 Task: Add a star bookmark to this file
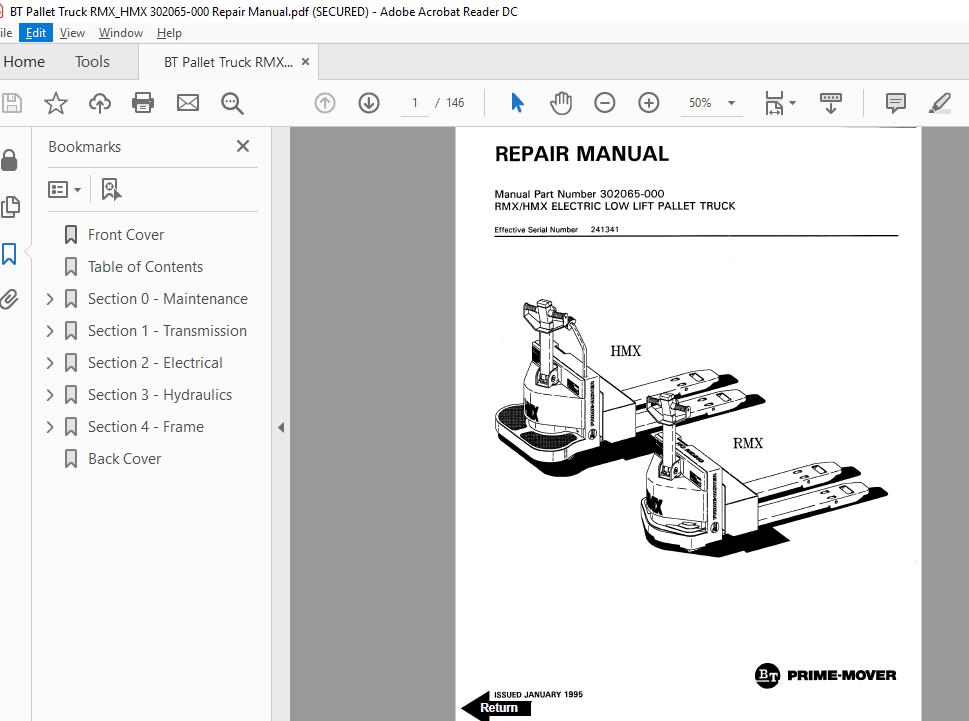(56, 103)
